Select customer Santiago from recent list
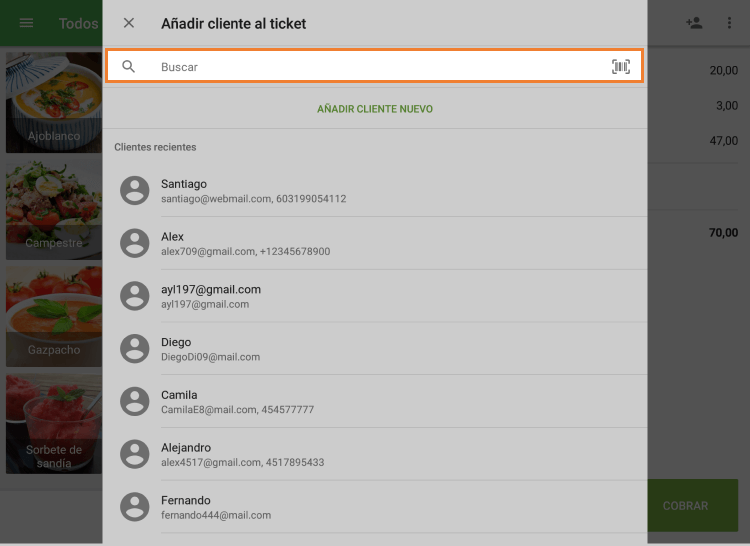 tap(380, 190)
